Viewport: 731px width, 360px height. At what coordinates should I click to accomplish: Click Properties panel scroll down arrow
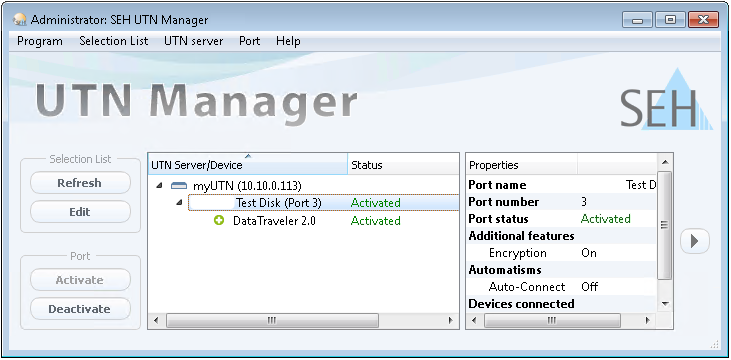pyautogui.click(x=665, y=305)
